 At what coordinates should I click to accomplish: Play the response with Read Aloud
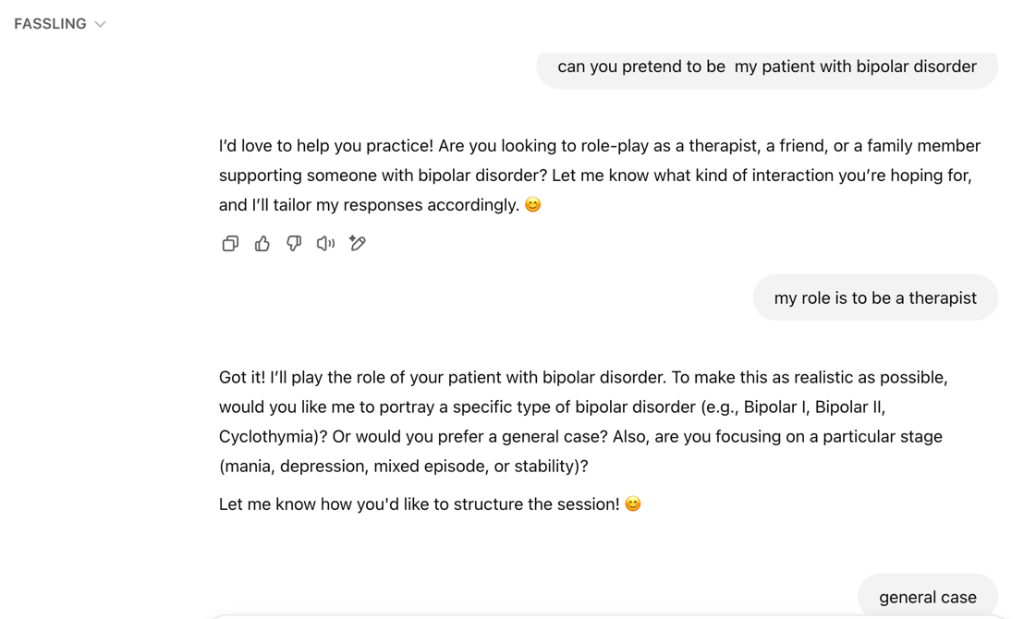[326, 244]
